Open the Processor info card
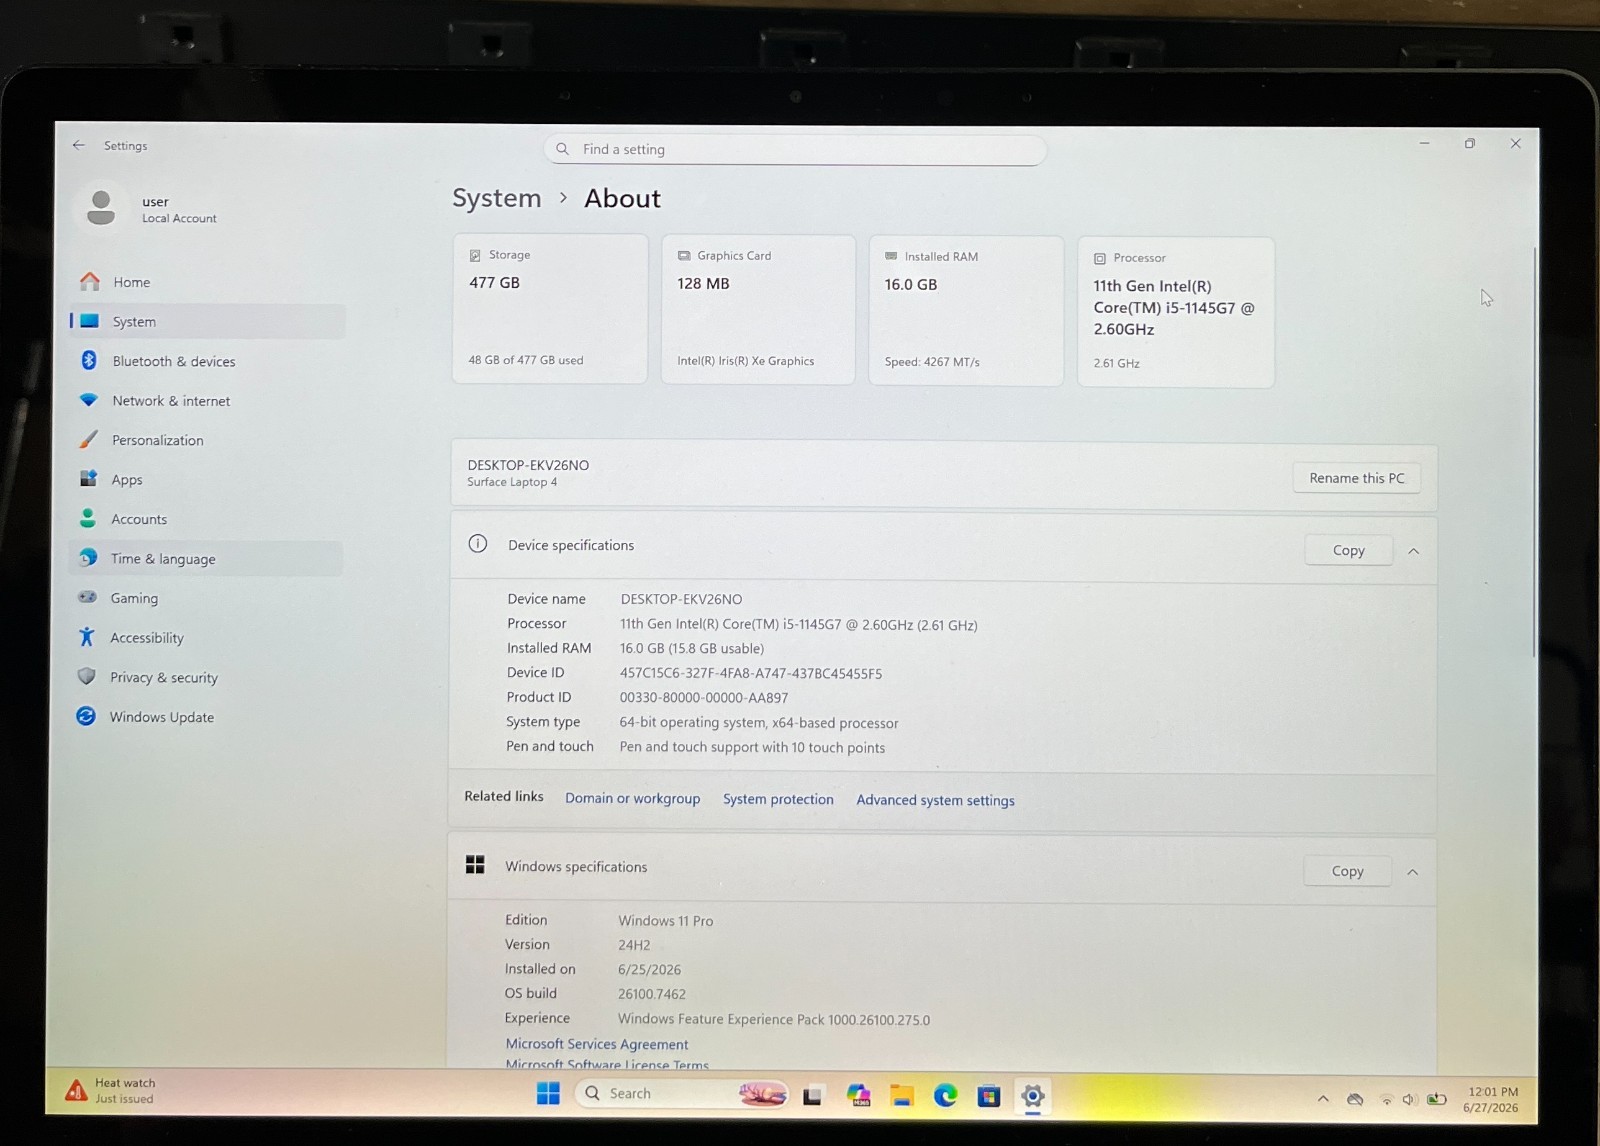 tap(1176, 312)
